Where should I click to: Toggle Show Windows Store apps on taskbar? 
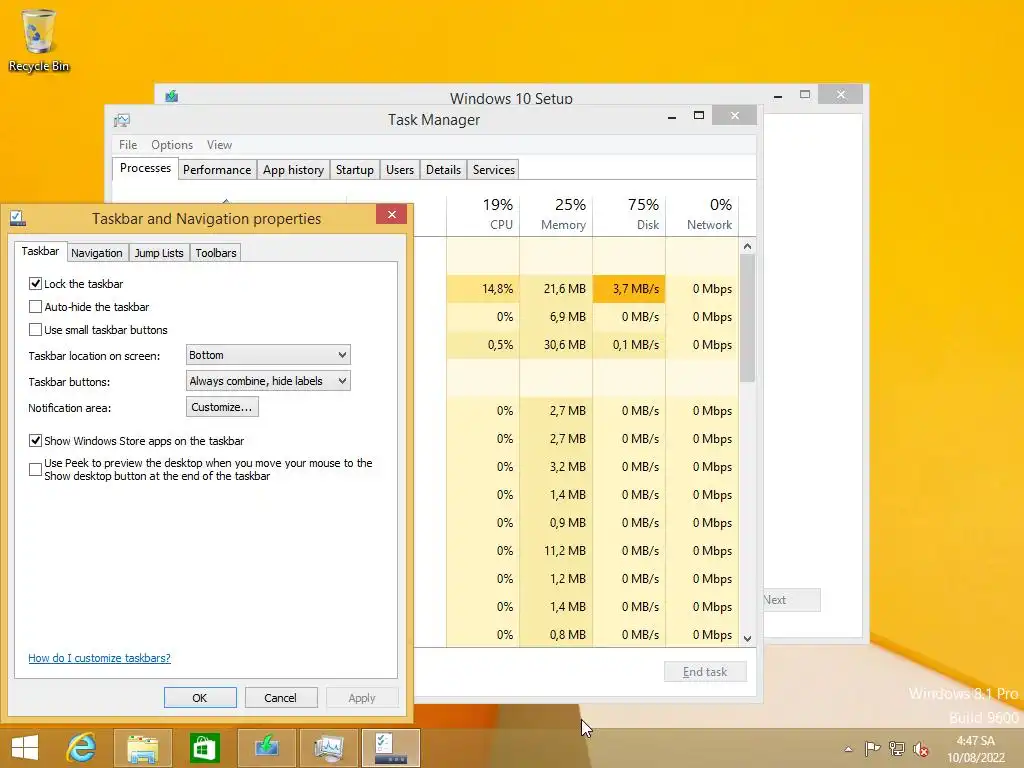click(x=35, y=441)
